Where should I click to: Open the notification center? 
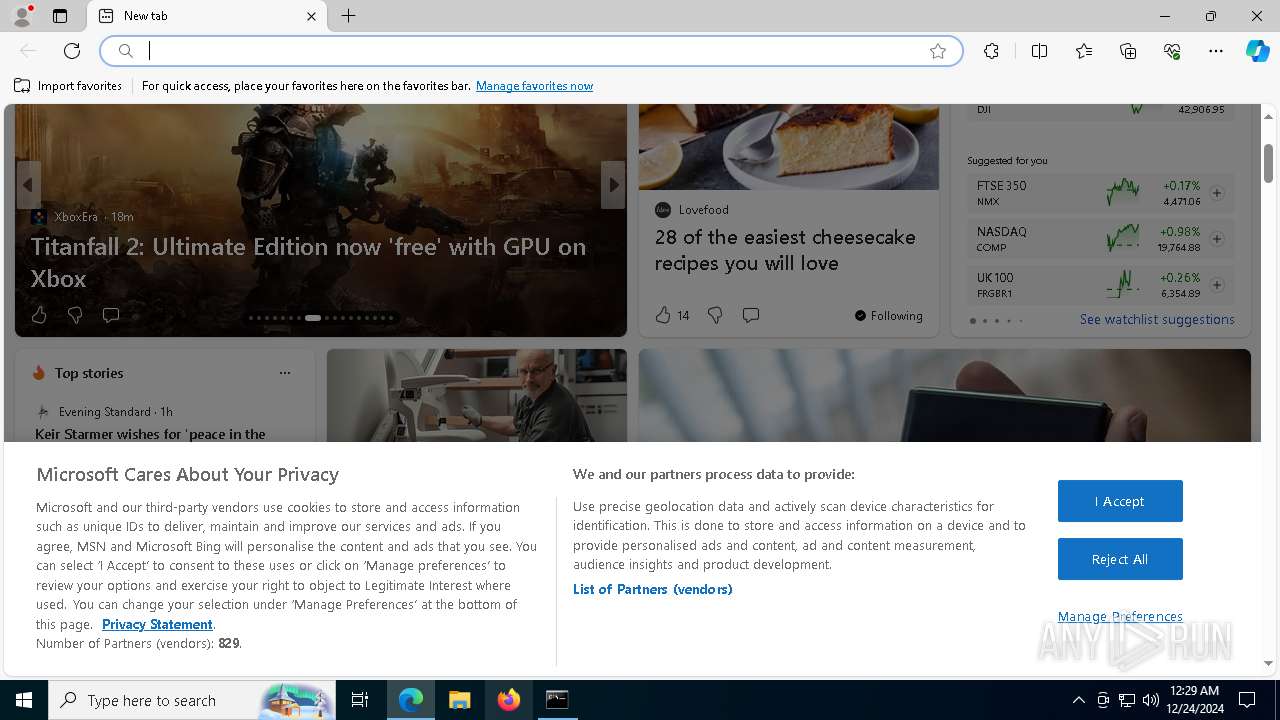pyautogui.click(x=1247, y=700)
